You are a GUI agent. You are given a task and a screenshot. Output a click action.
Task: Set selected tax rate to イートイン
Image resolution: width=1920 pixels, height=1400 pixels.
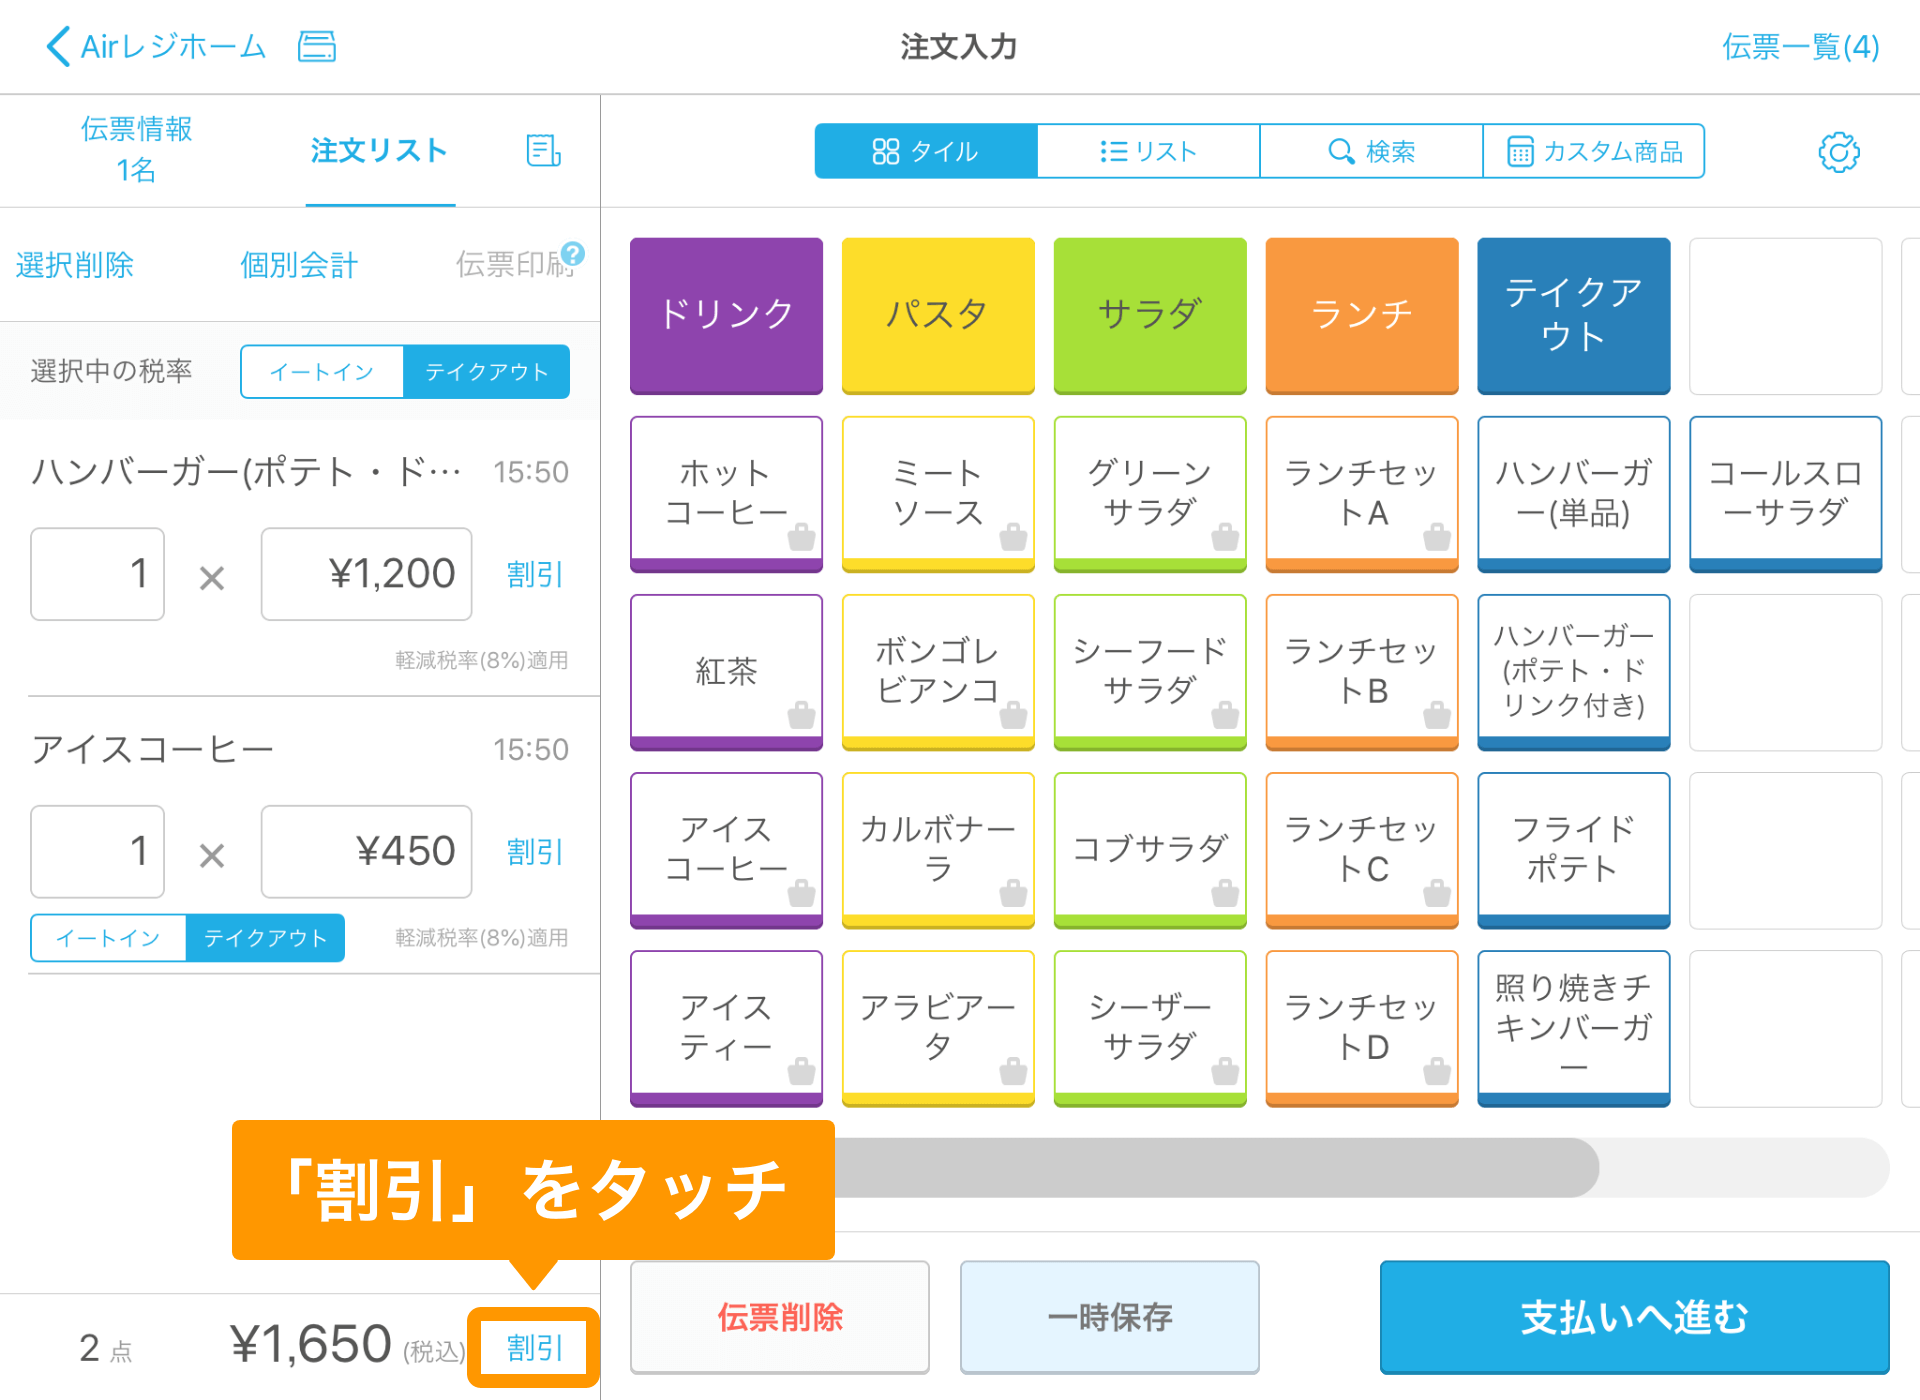click(322, 372)
